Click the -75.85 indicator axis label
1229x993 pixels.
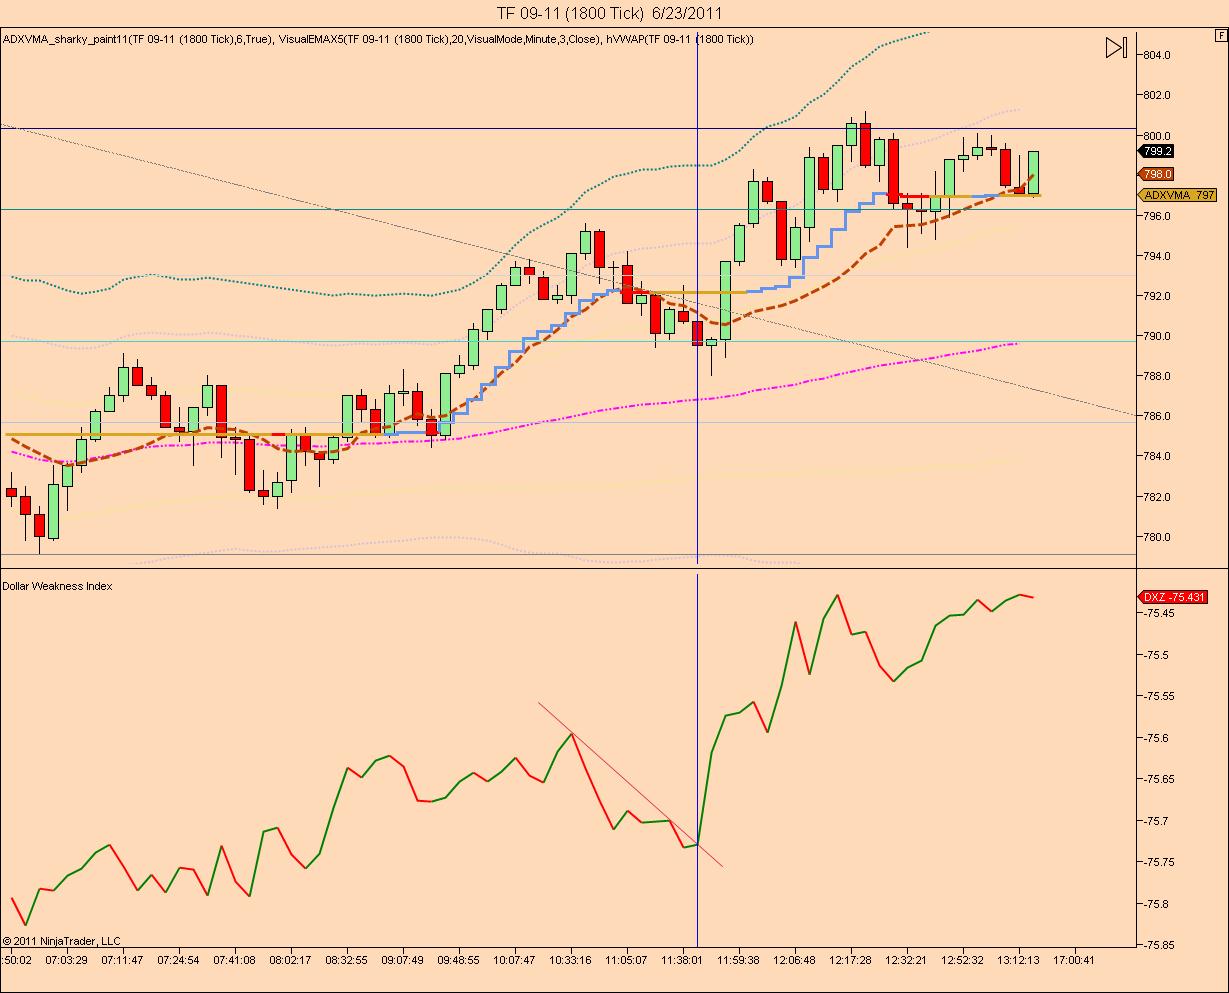[x=1159, y=945]
